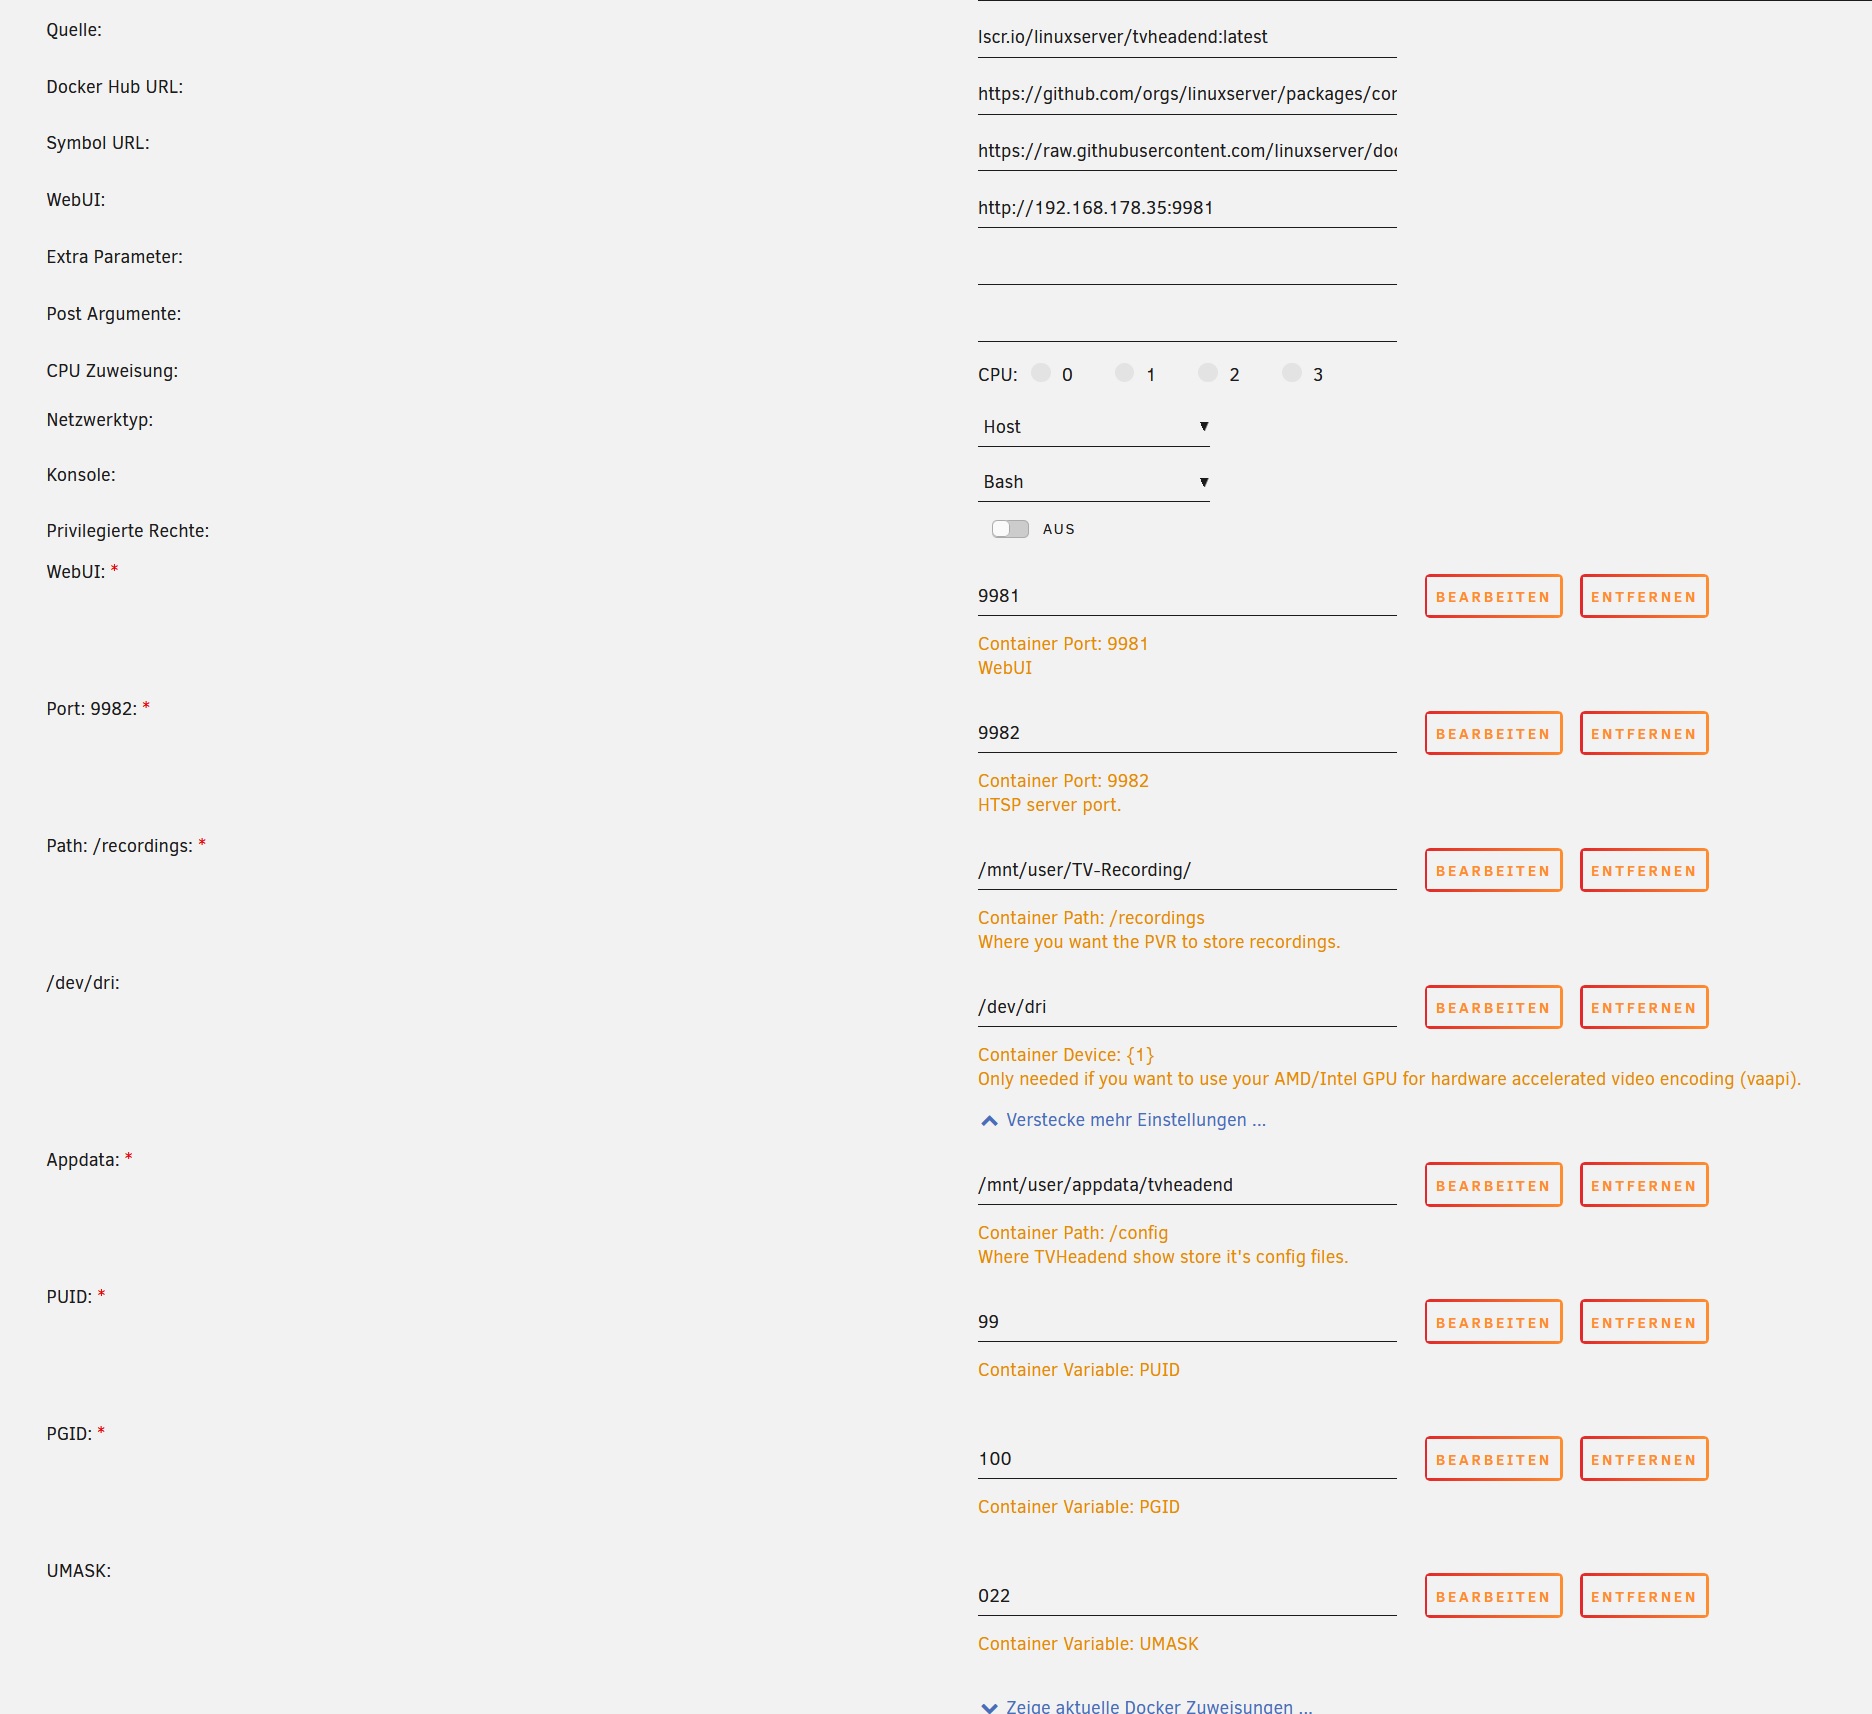Image resolution: width=1872 pixels, height=1714 pixels.
Task: Collapse Verstecke mehr Einstellungen section
Action: 1124,1120
